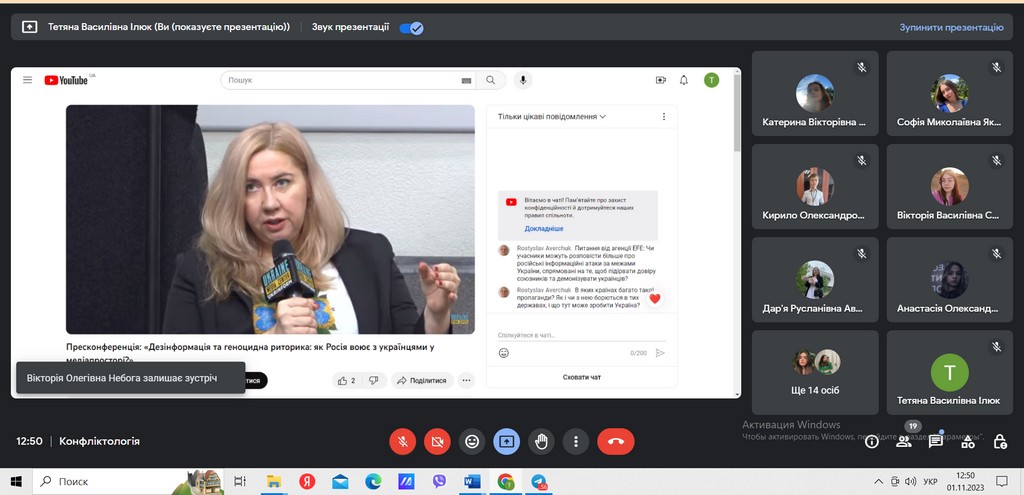This screenshot has width=1024, height=495.
Task: Click the YouTube voice search microphone
Action: coord(523,80)
